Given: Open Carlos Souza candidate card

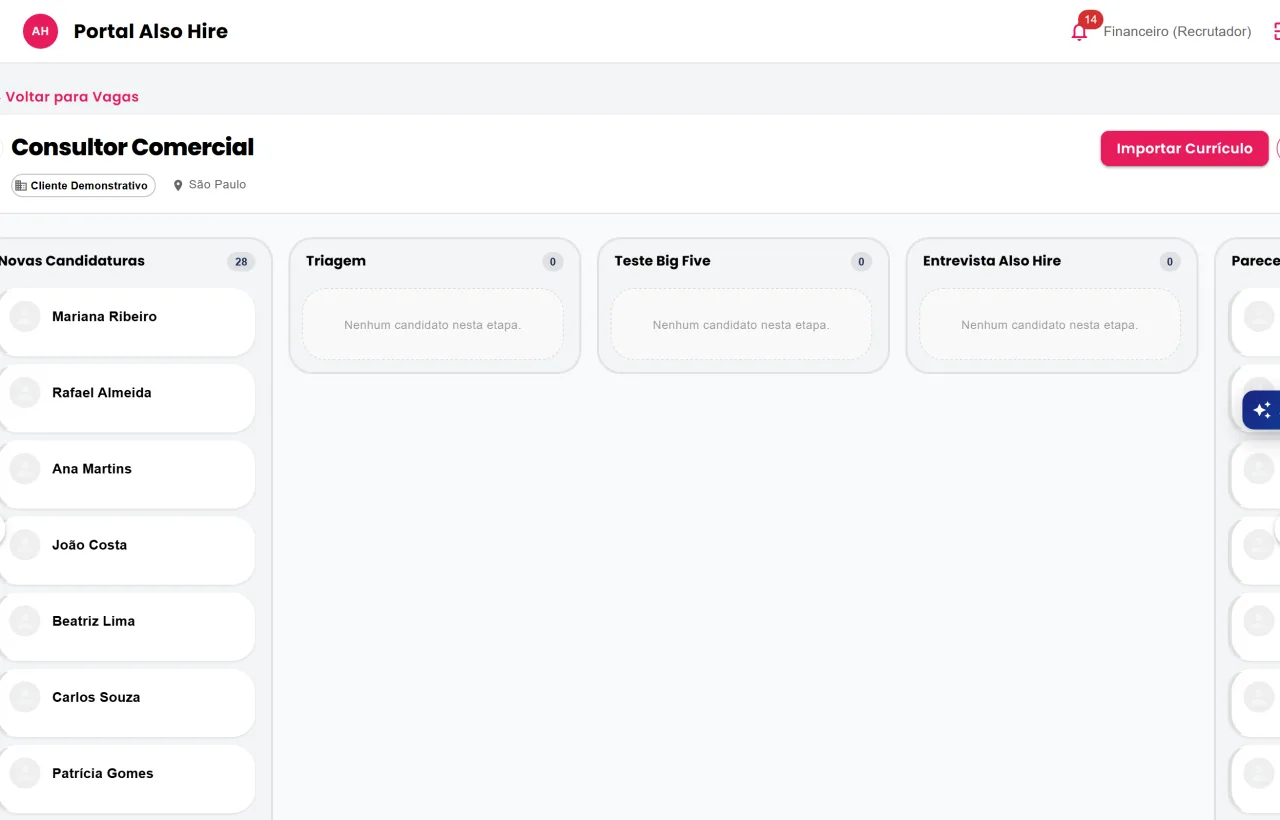Looking at the screenshot, I should 126,702.
